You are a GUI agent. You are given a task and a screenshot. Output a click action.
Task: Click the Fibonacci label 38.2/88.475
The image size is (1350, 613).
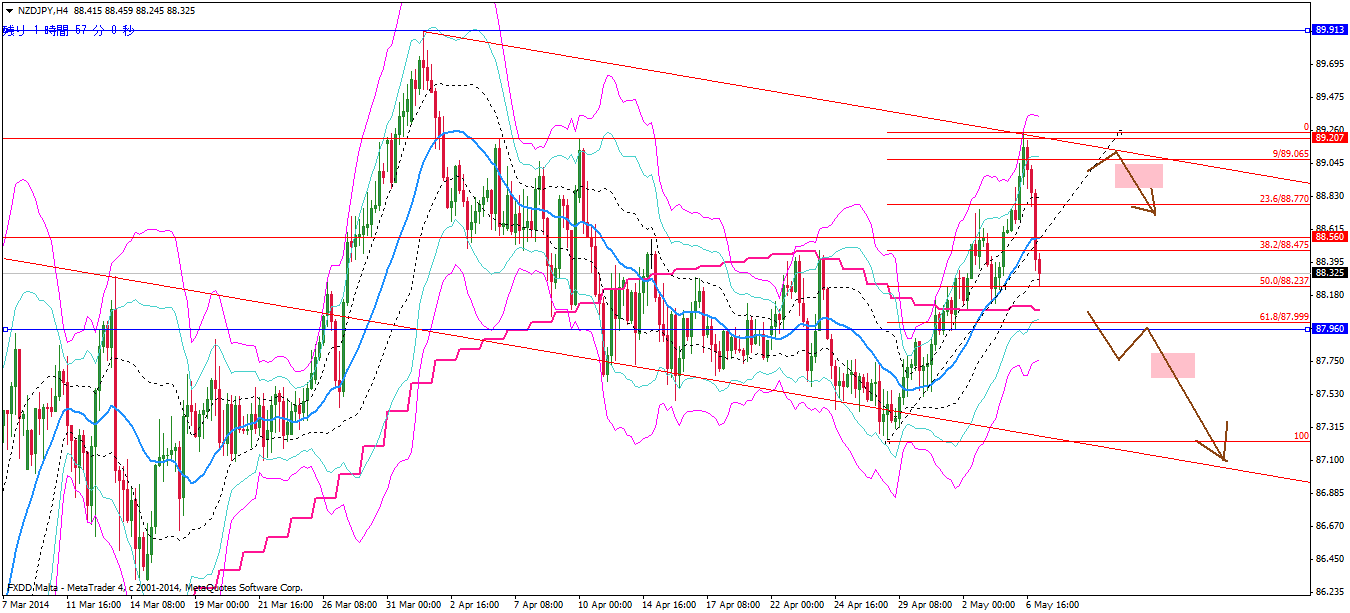(1283, 244)
